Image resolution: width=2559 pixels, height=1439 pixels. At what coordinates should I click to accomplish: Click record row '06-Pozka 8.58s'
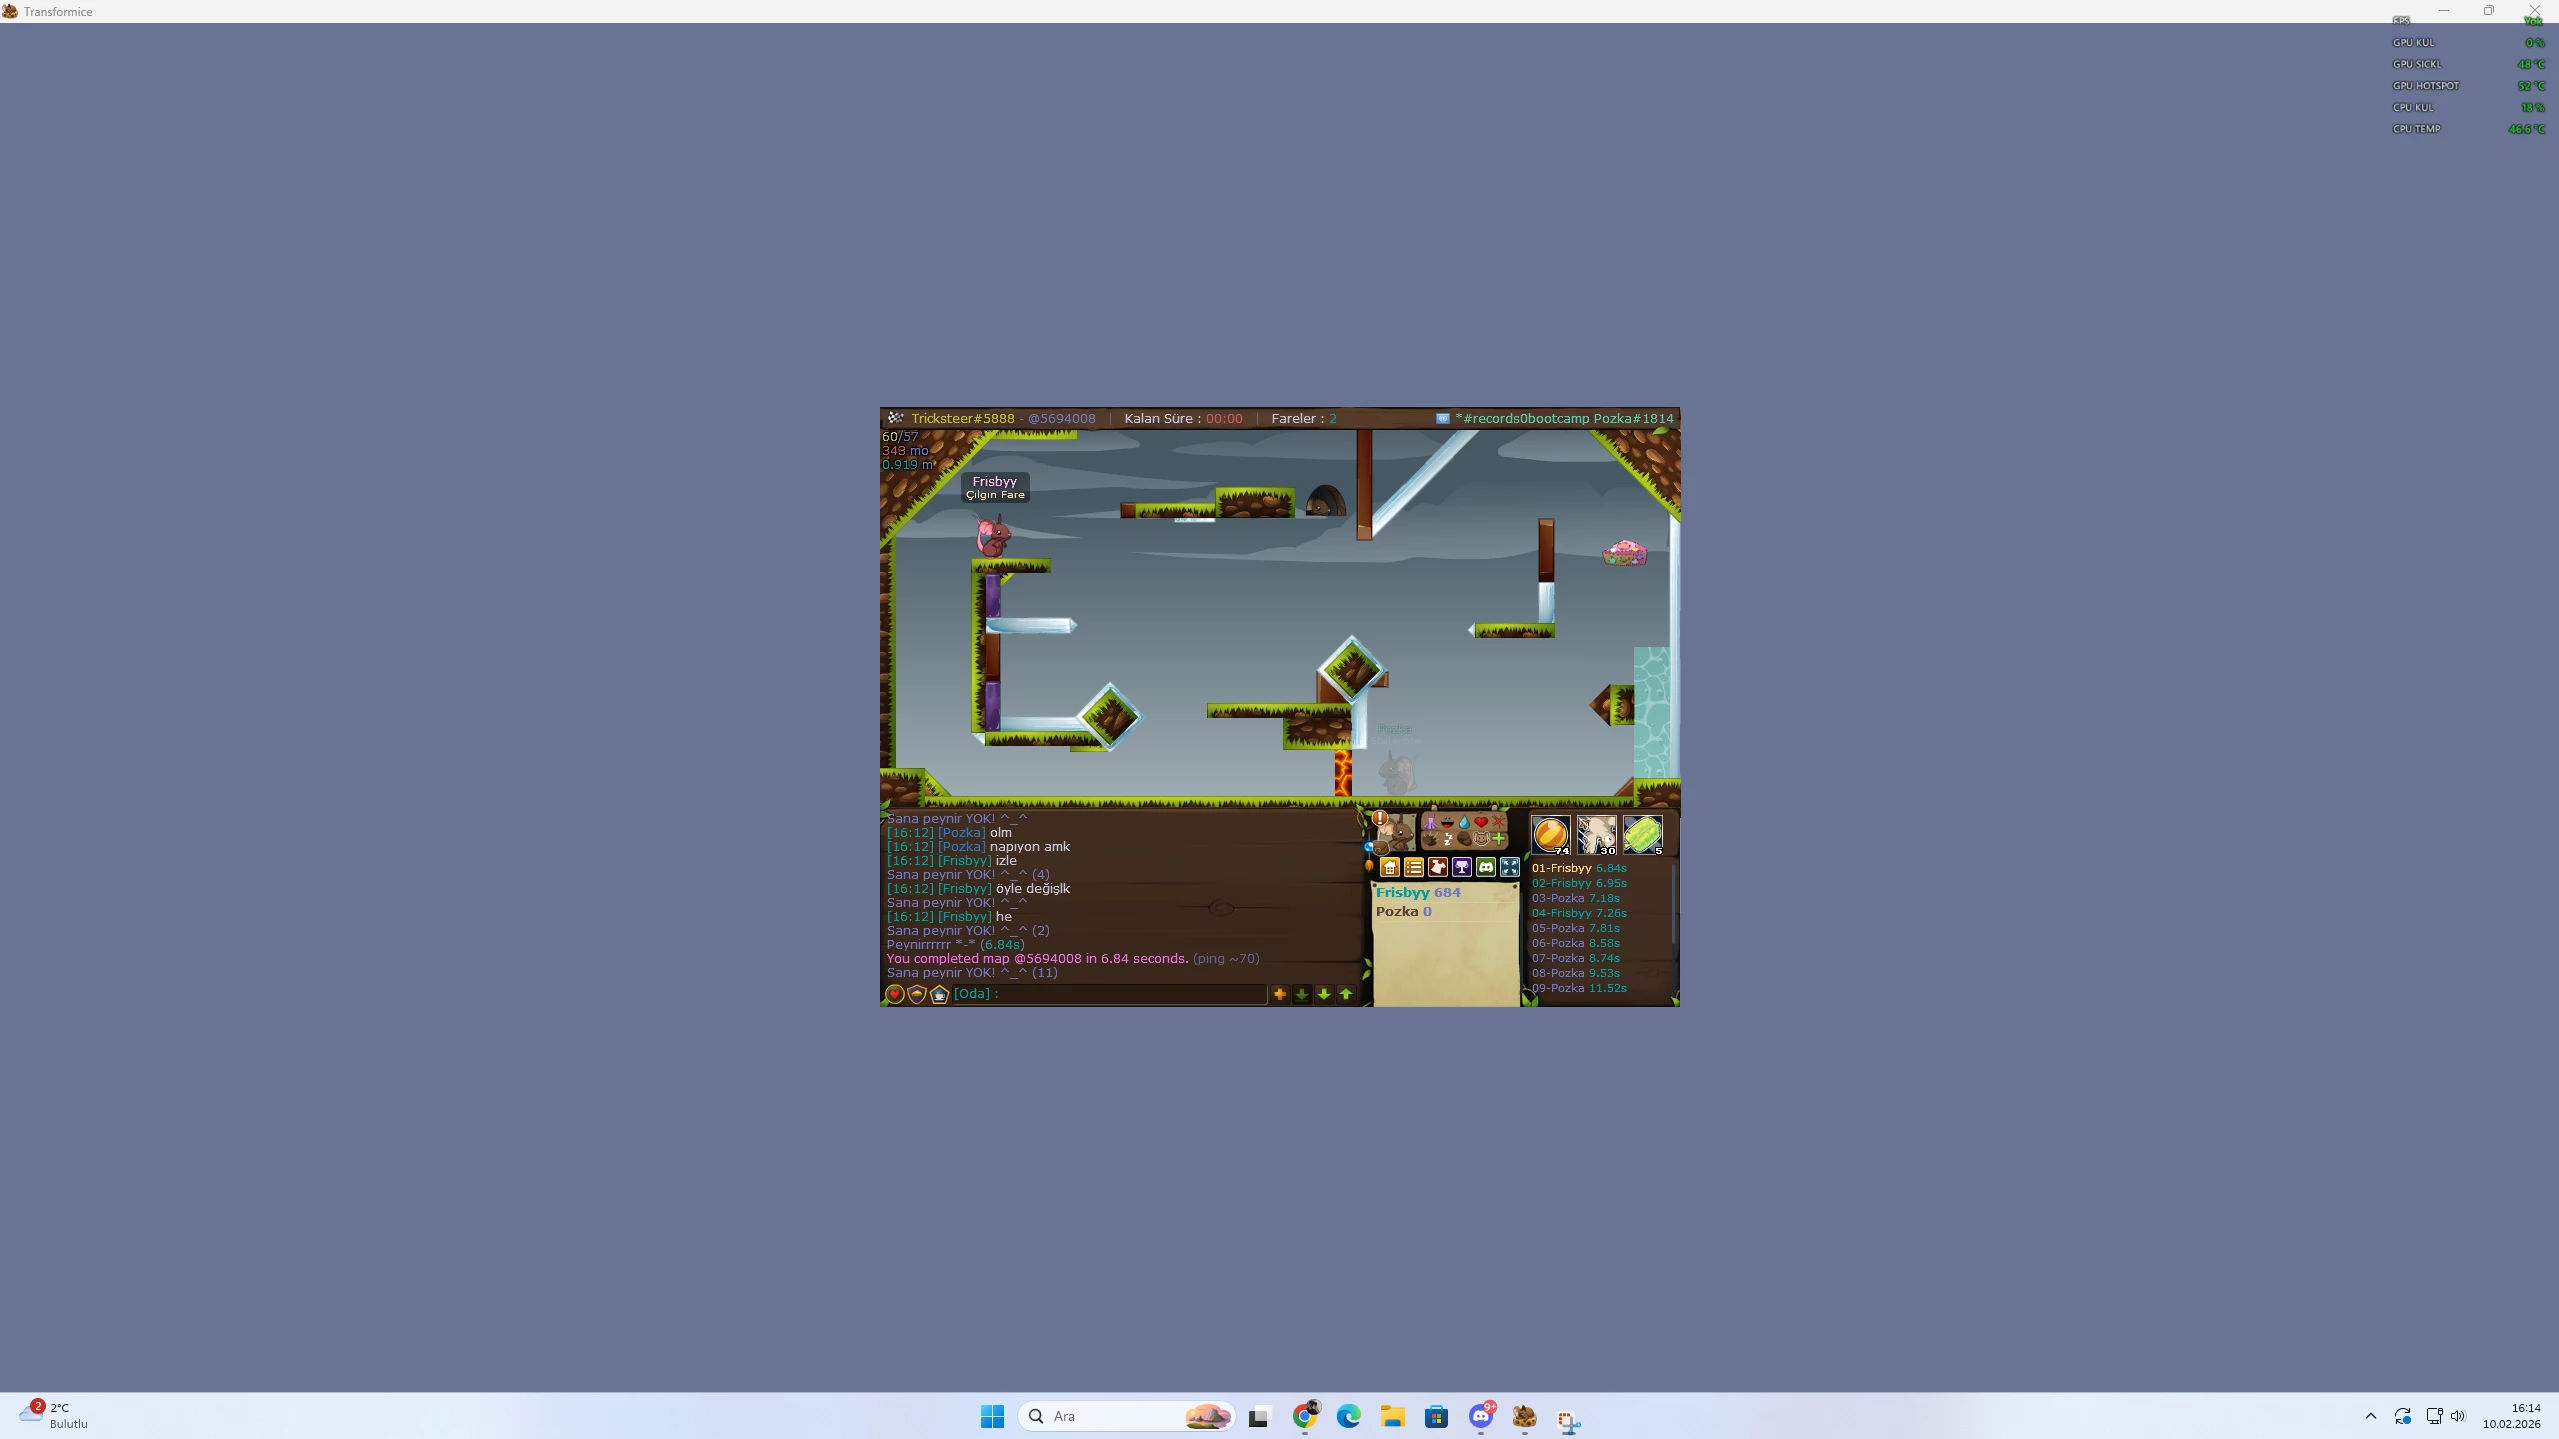(x=1575, y=943)
